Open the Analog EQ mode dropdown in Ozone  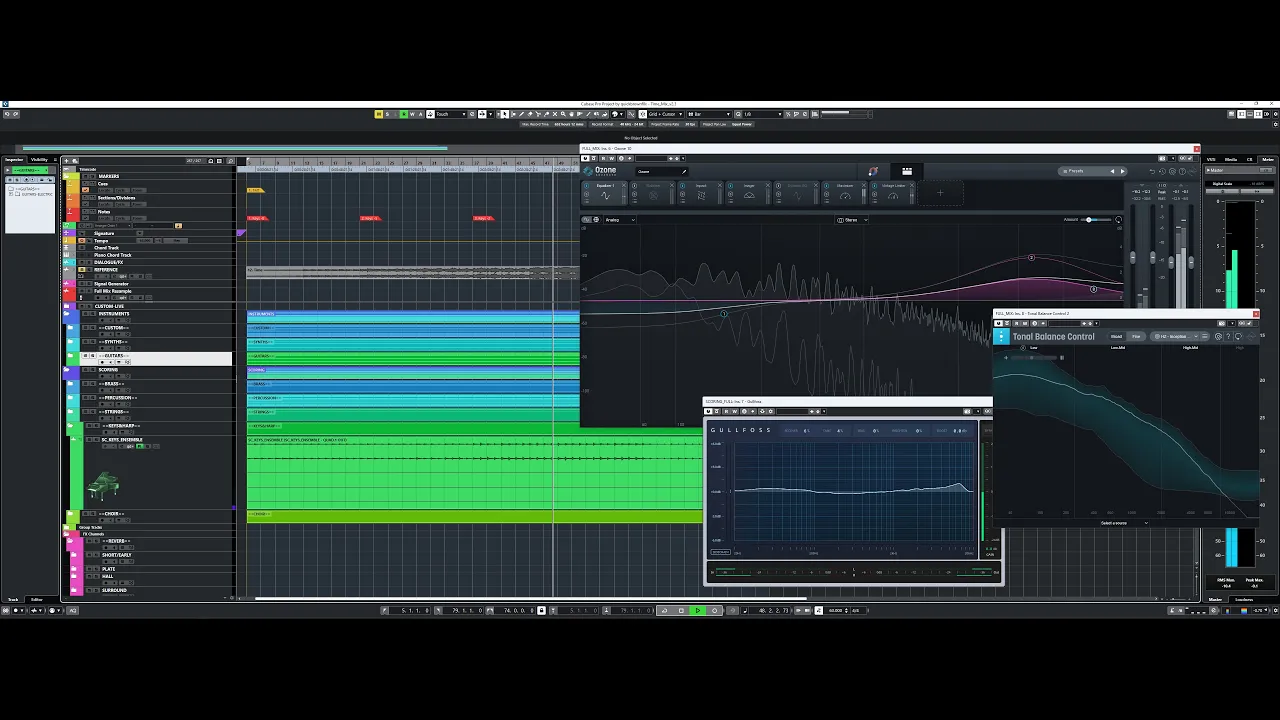(620, 220)
